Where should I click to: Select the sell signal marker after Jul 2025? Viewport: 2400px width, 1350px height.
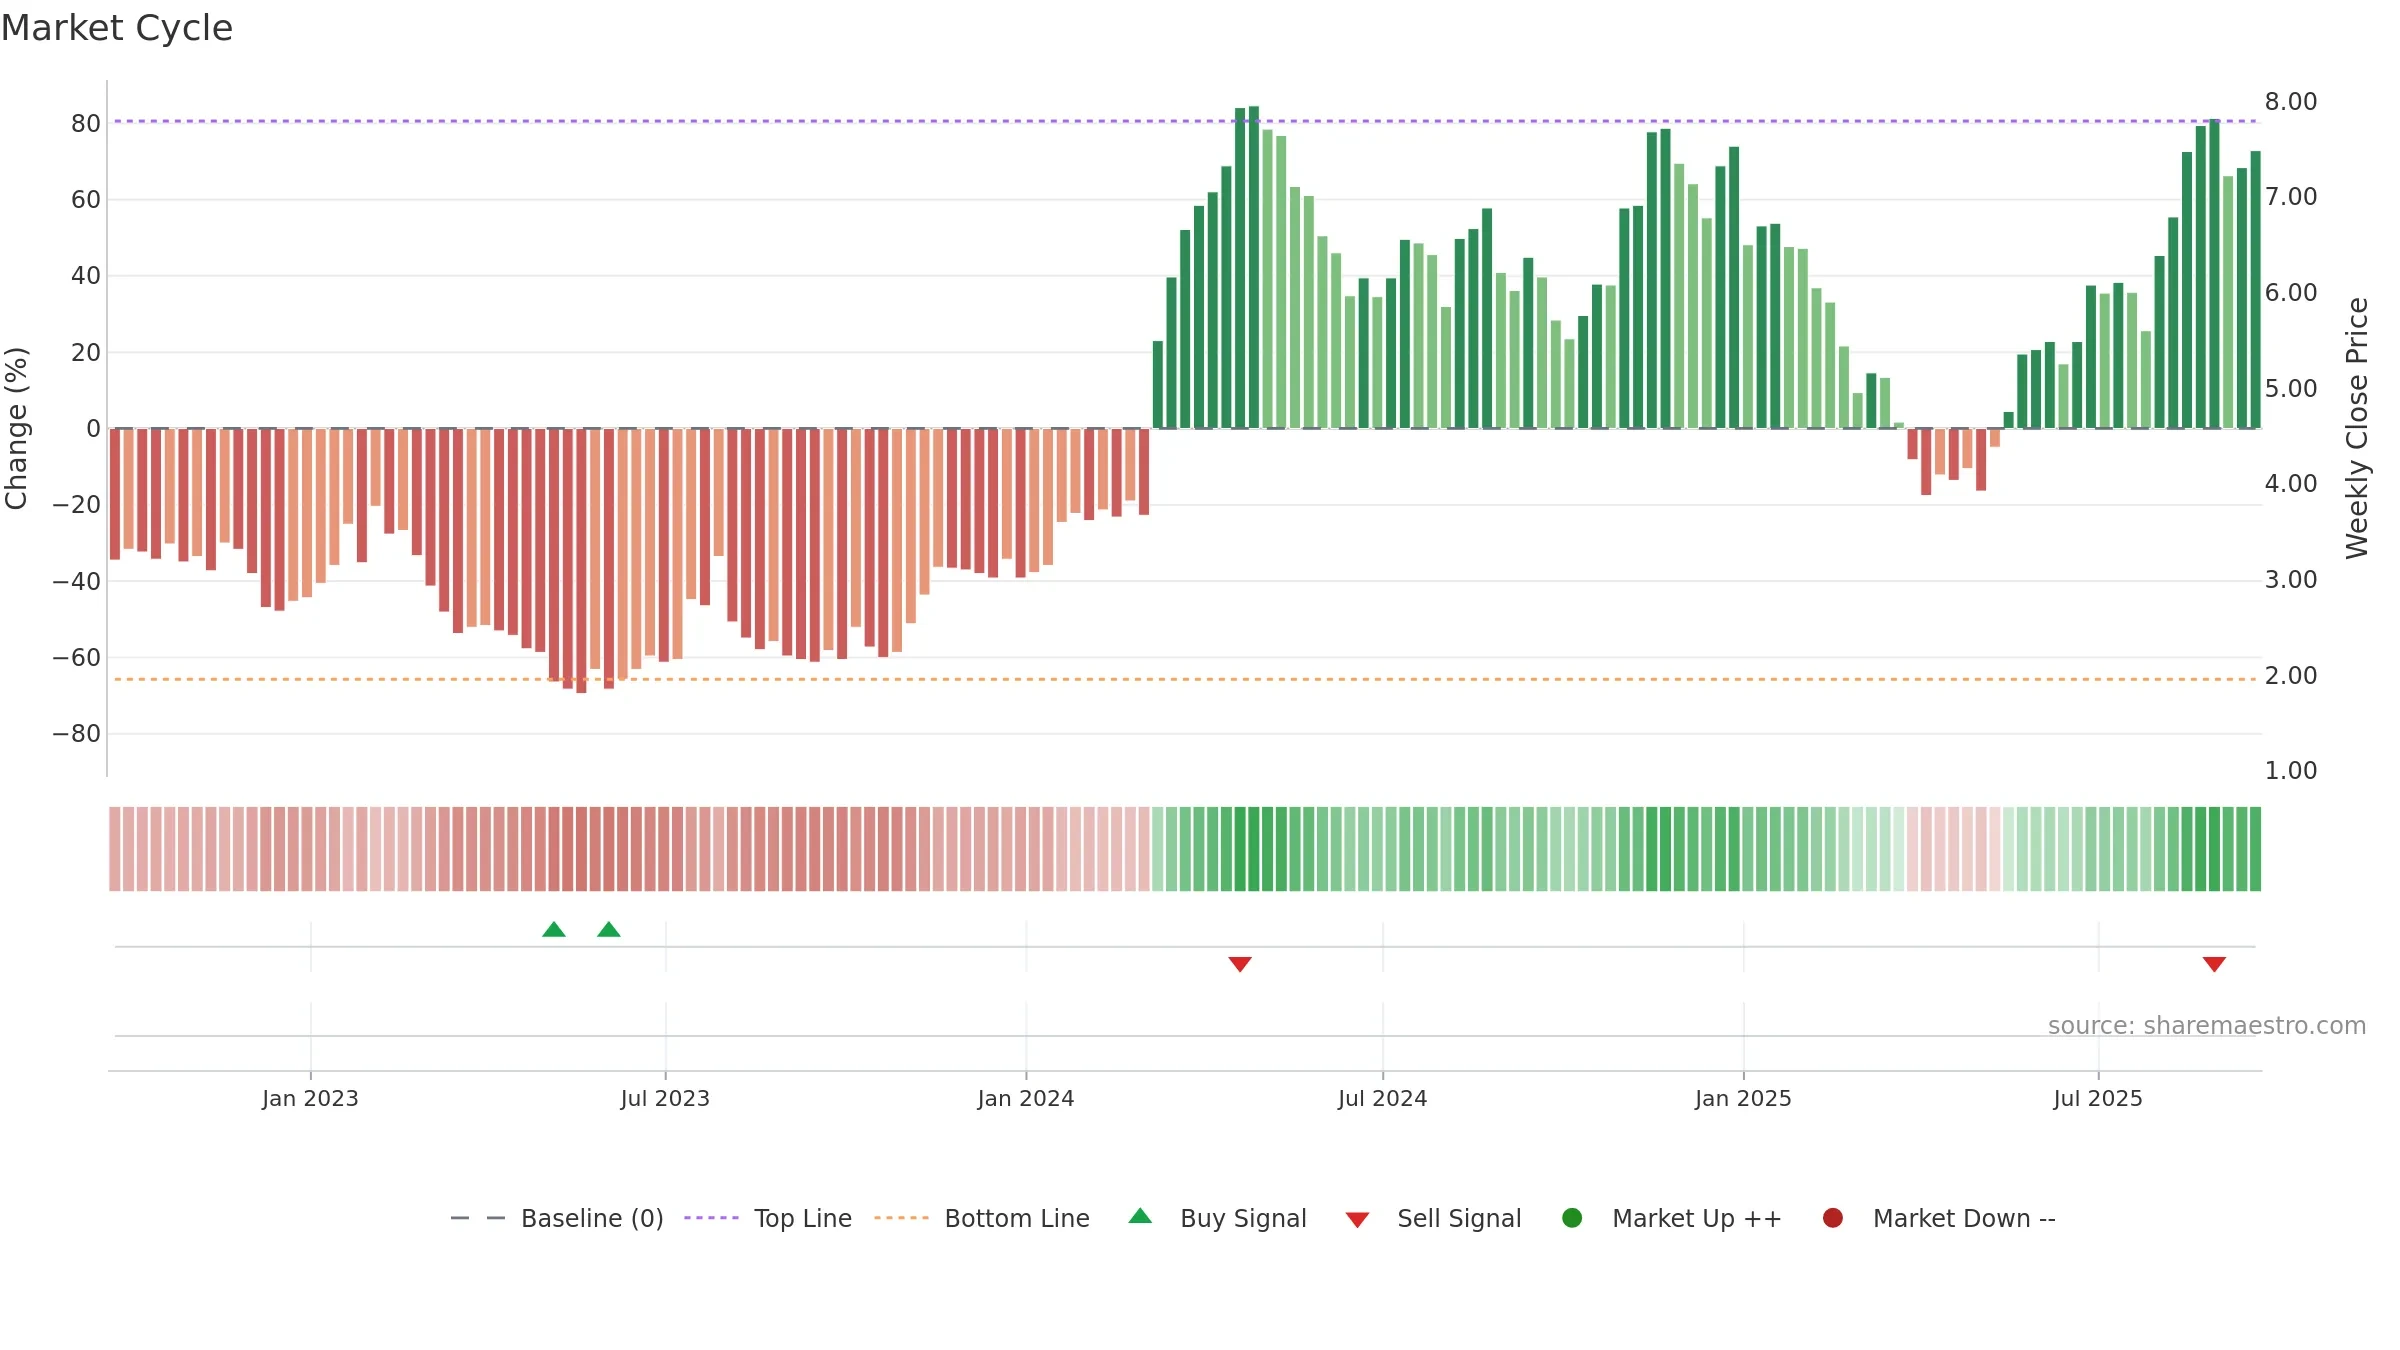(x=2214, y=964)
